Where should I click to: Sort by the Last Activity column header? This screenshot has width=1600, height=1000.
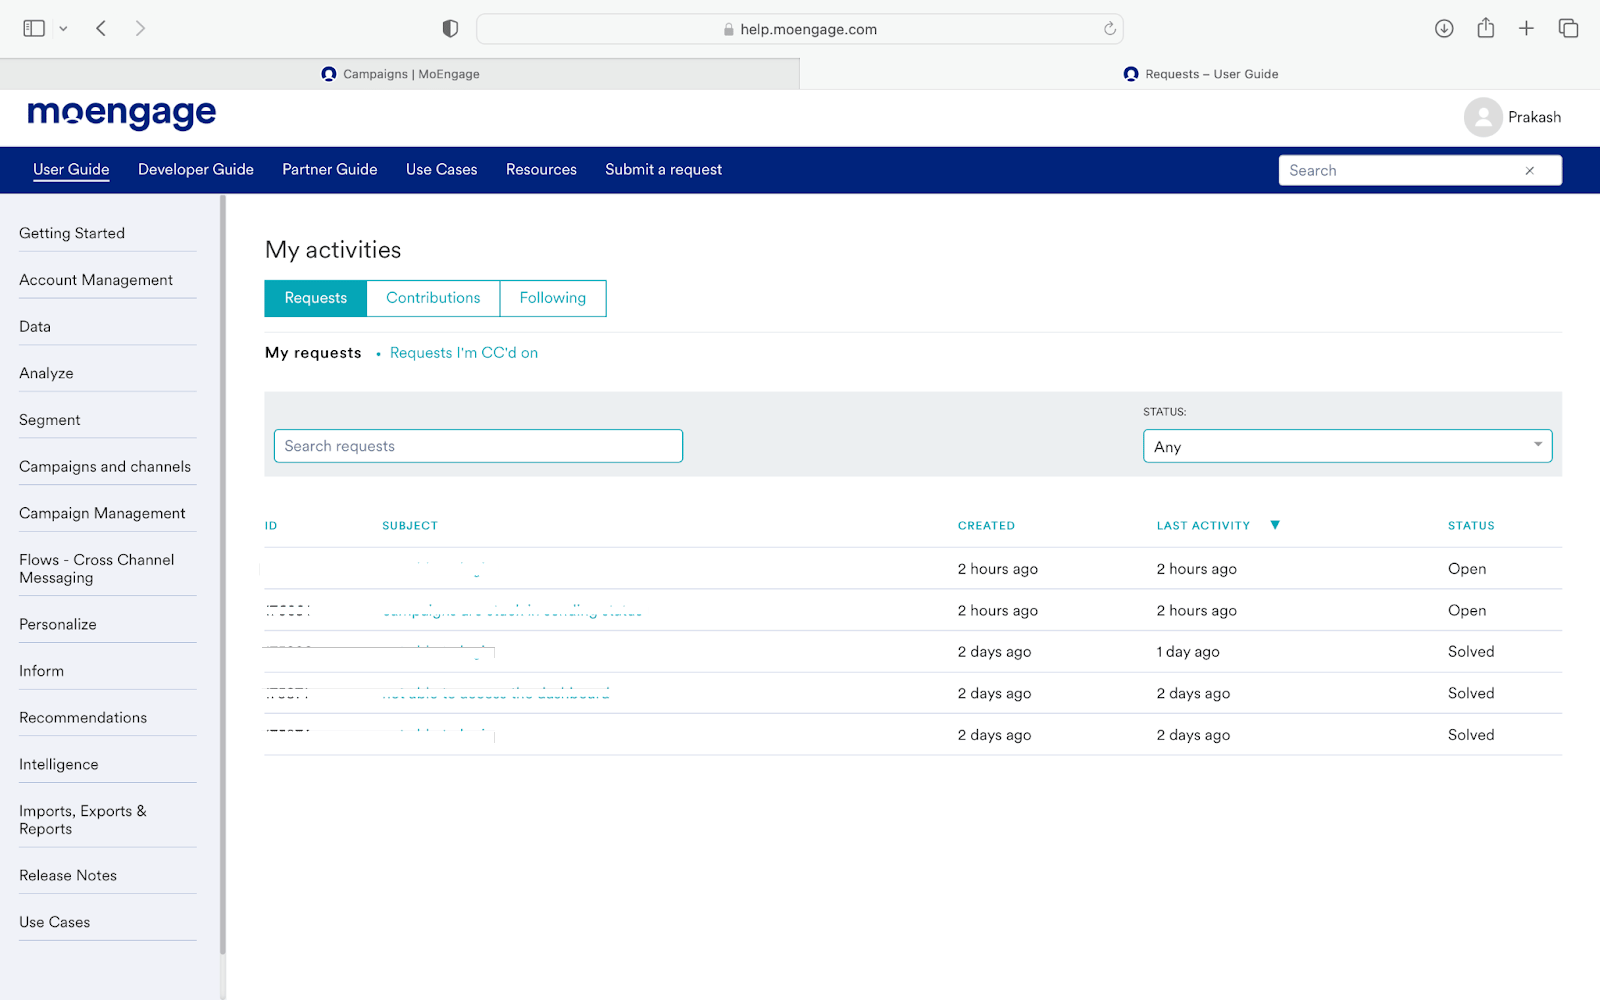[1203, 526]
